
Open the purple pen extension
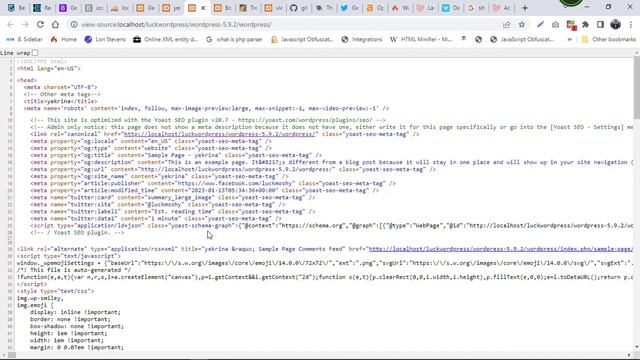coord(540,24)
